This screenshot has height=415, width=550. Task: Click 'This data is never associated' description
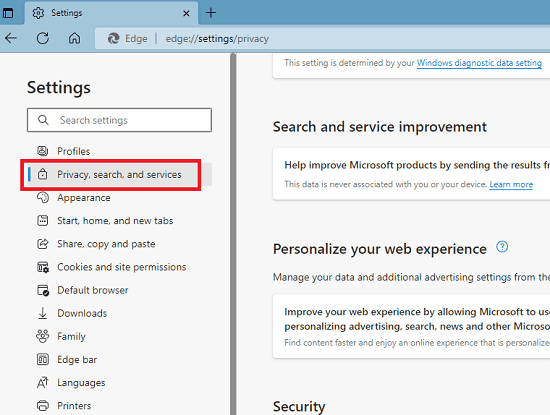386,185
